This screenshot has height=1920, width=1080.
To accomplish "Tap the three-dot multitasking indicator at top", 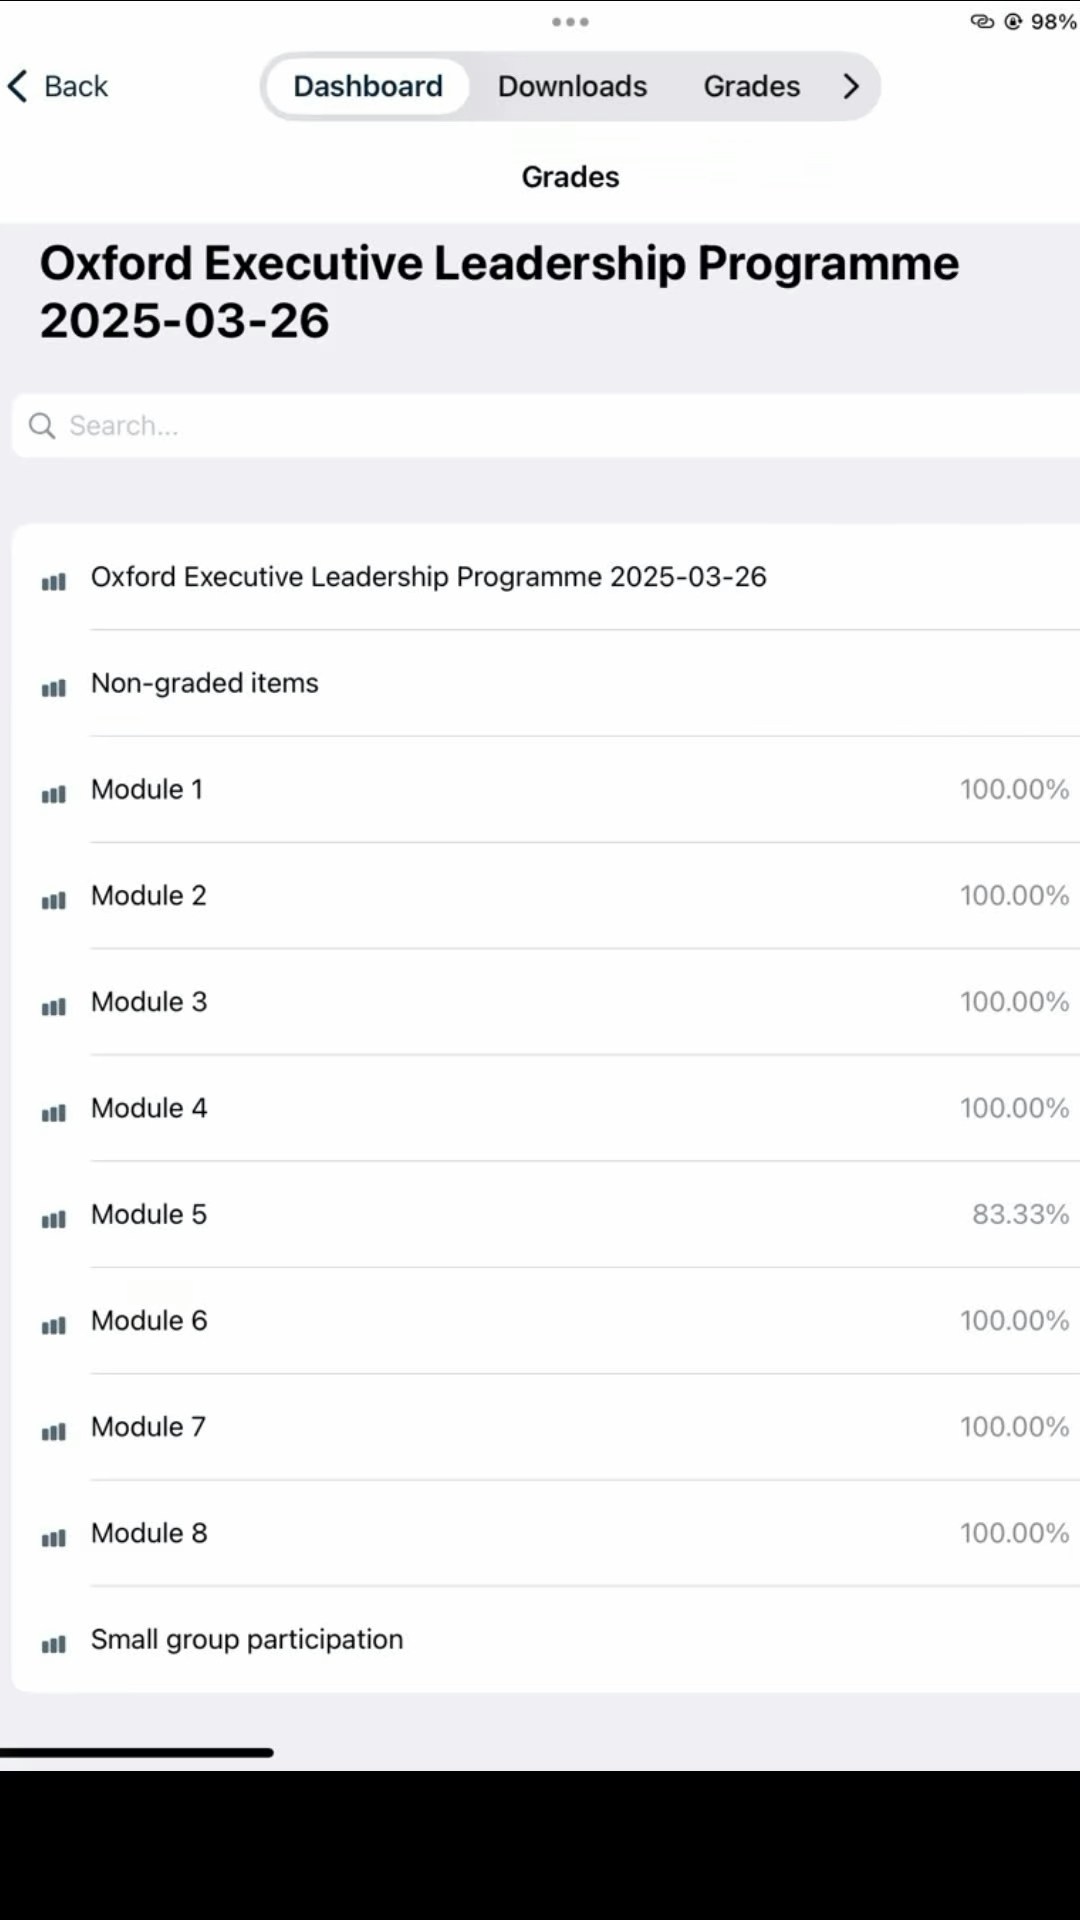I will (x=570, y=22).
